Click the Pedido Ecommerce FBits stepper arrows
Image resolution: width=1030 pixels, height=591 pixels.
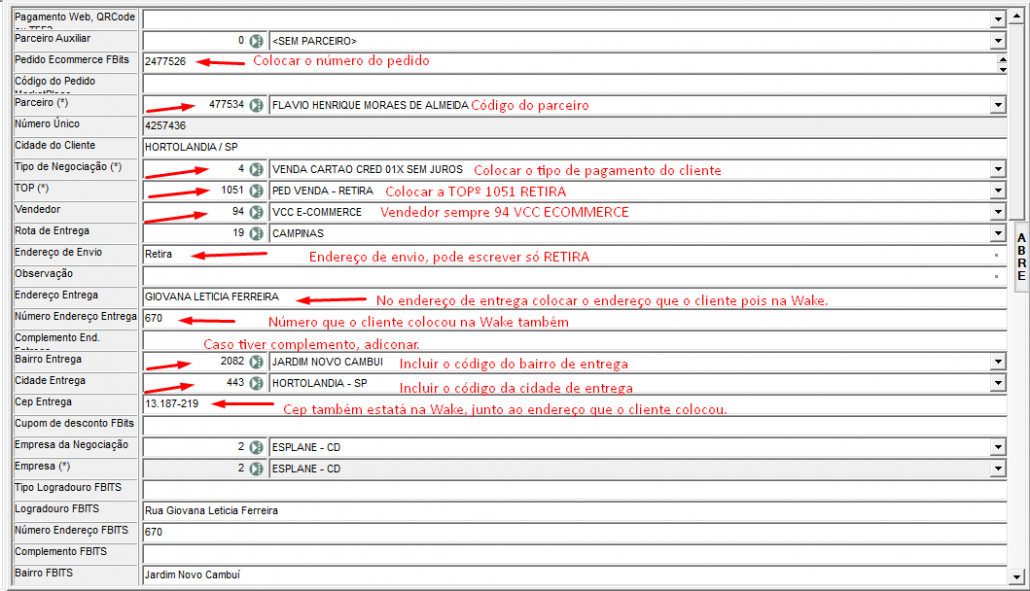(1001, 62)
